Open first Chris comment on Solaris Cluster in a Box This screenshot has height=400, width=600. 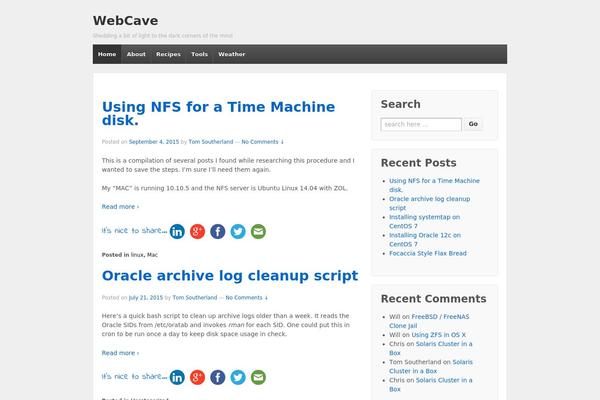tap(431, 348)
